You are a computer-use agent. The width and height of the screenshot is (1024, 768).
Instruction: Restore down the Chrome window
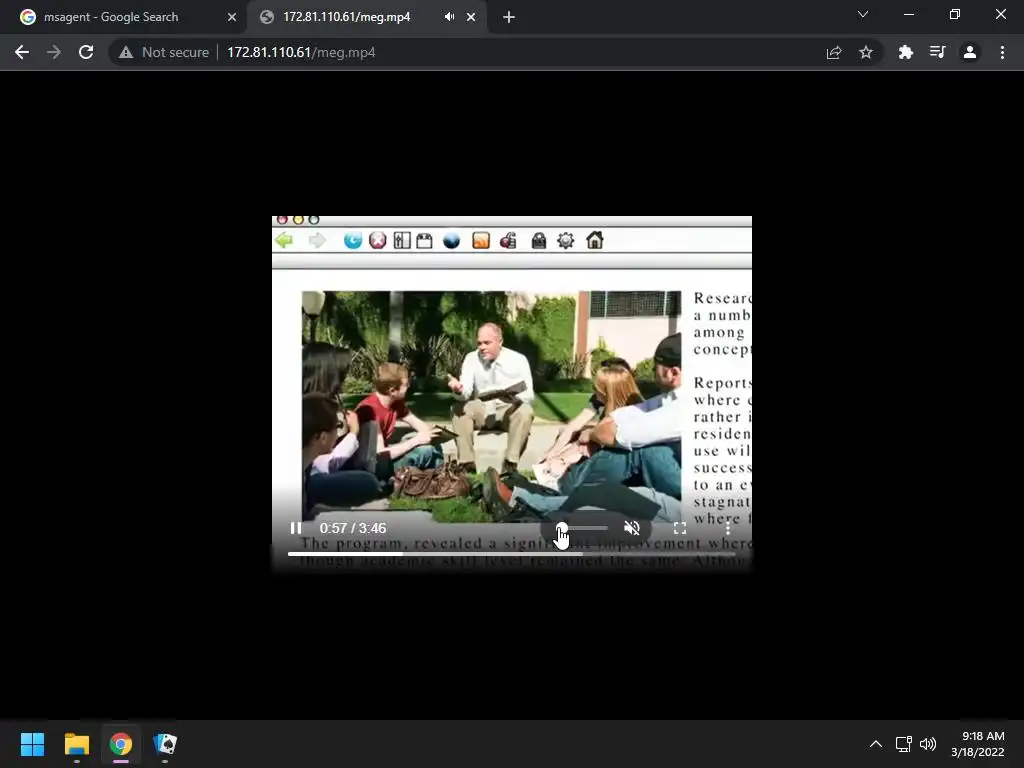(x=955, y=14)
